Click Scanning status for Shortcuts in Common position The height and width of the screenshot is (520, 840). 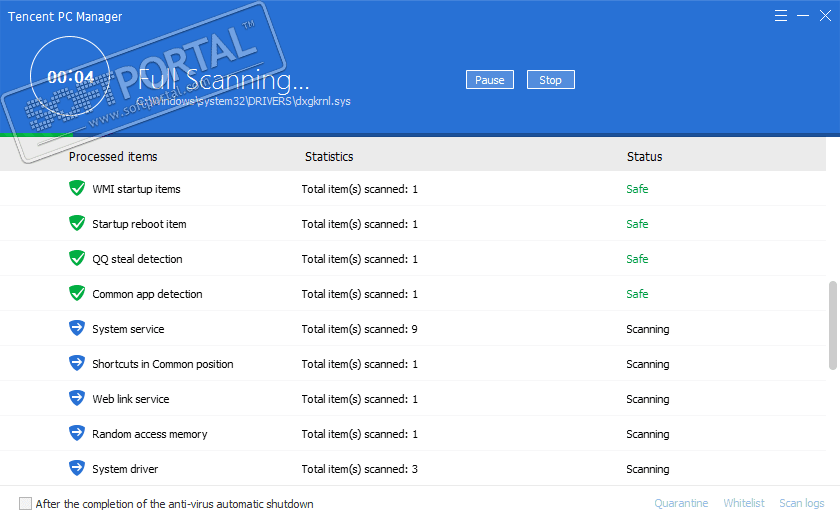pos(648,364)
